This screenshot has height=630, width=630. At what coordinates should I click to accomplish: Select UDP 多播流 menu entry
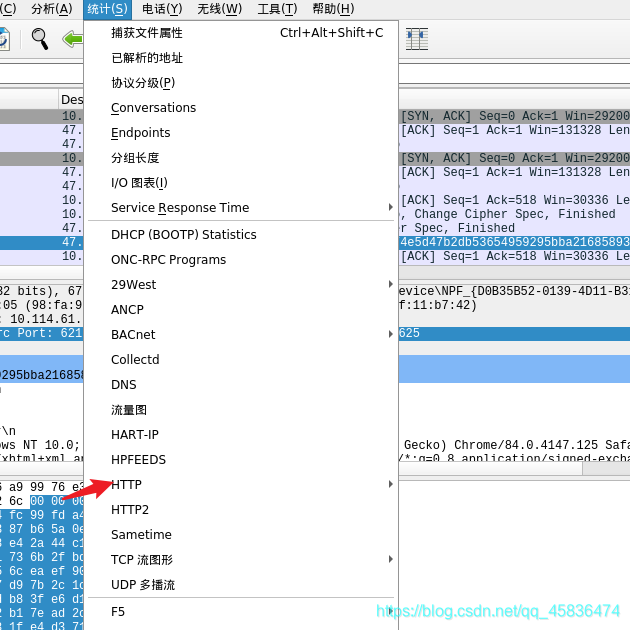click(x=241, y=585)
